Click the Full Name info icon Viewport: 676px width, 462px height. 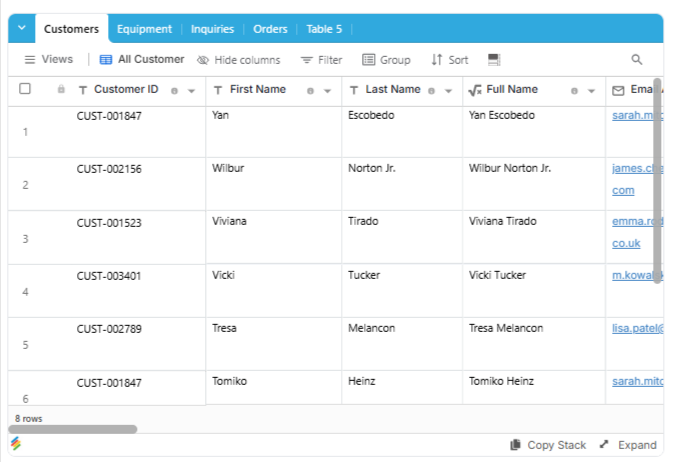tap(574, 91)
